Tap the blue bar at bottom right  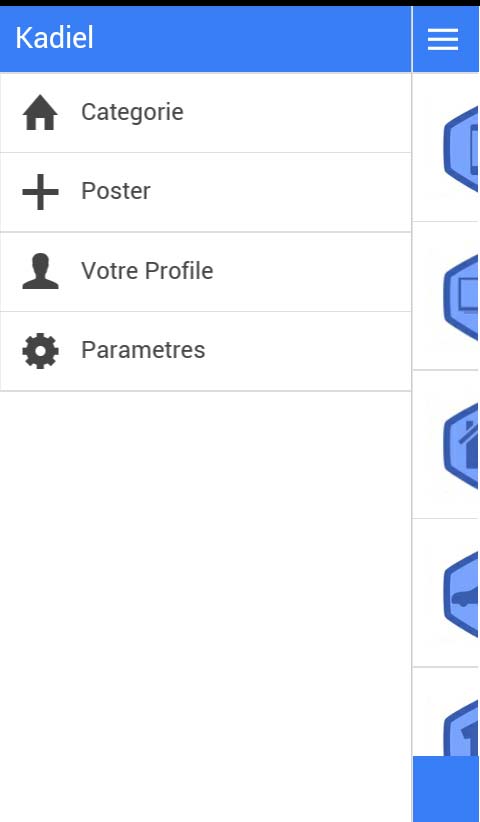(x=446, y=789)
